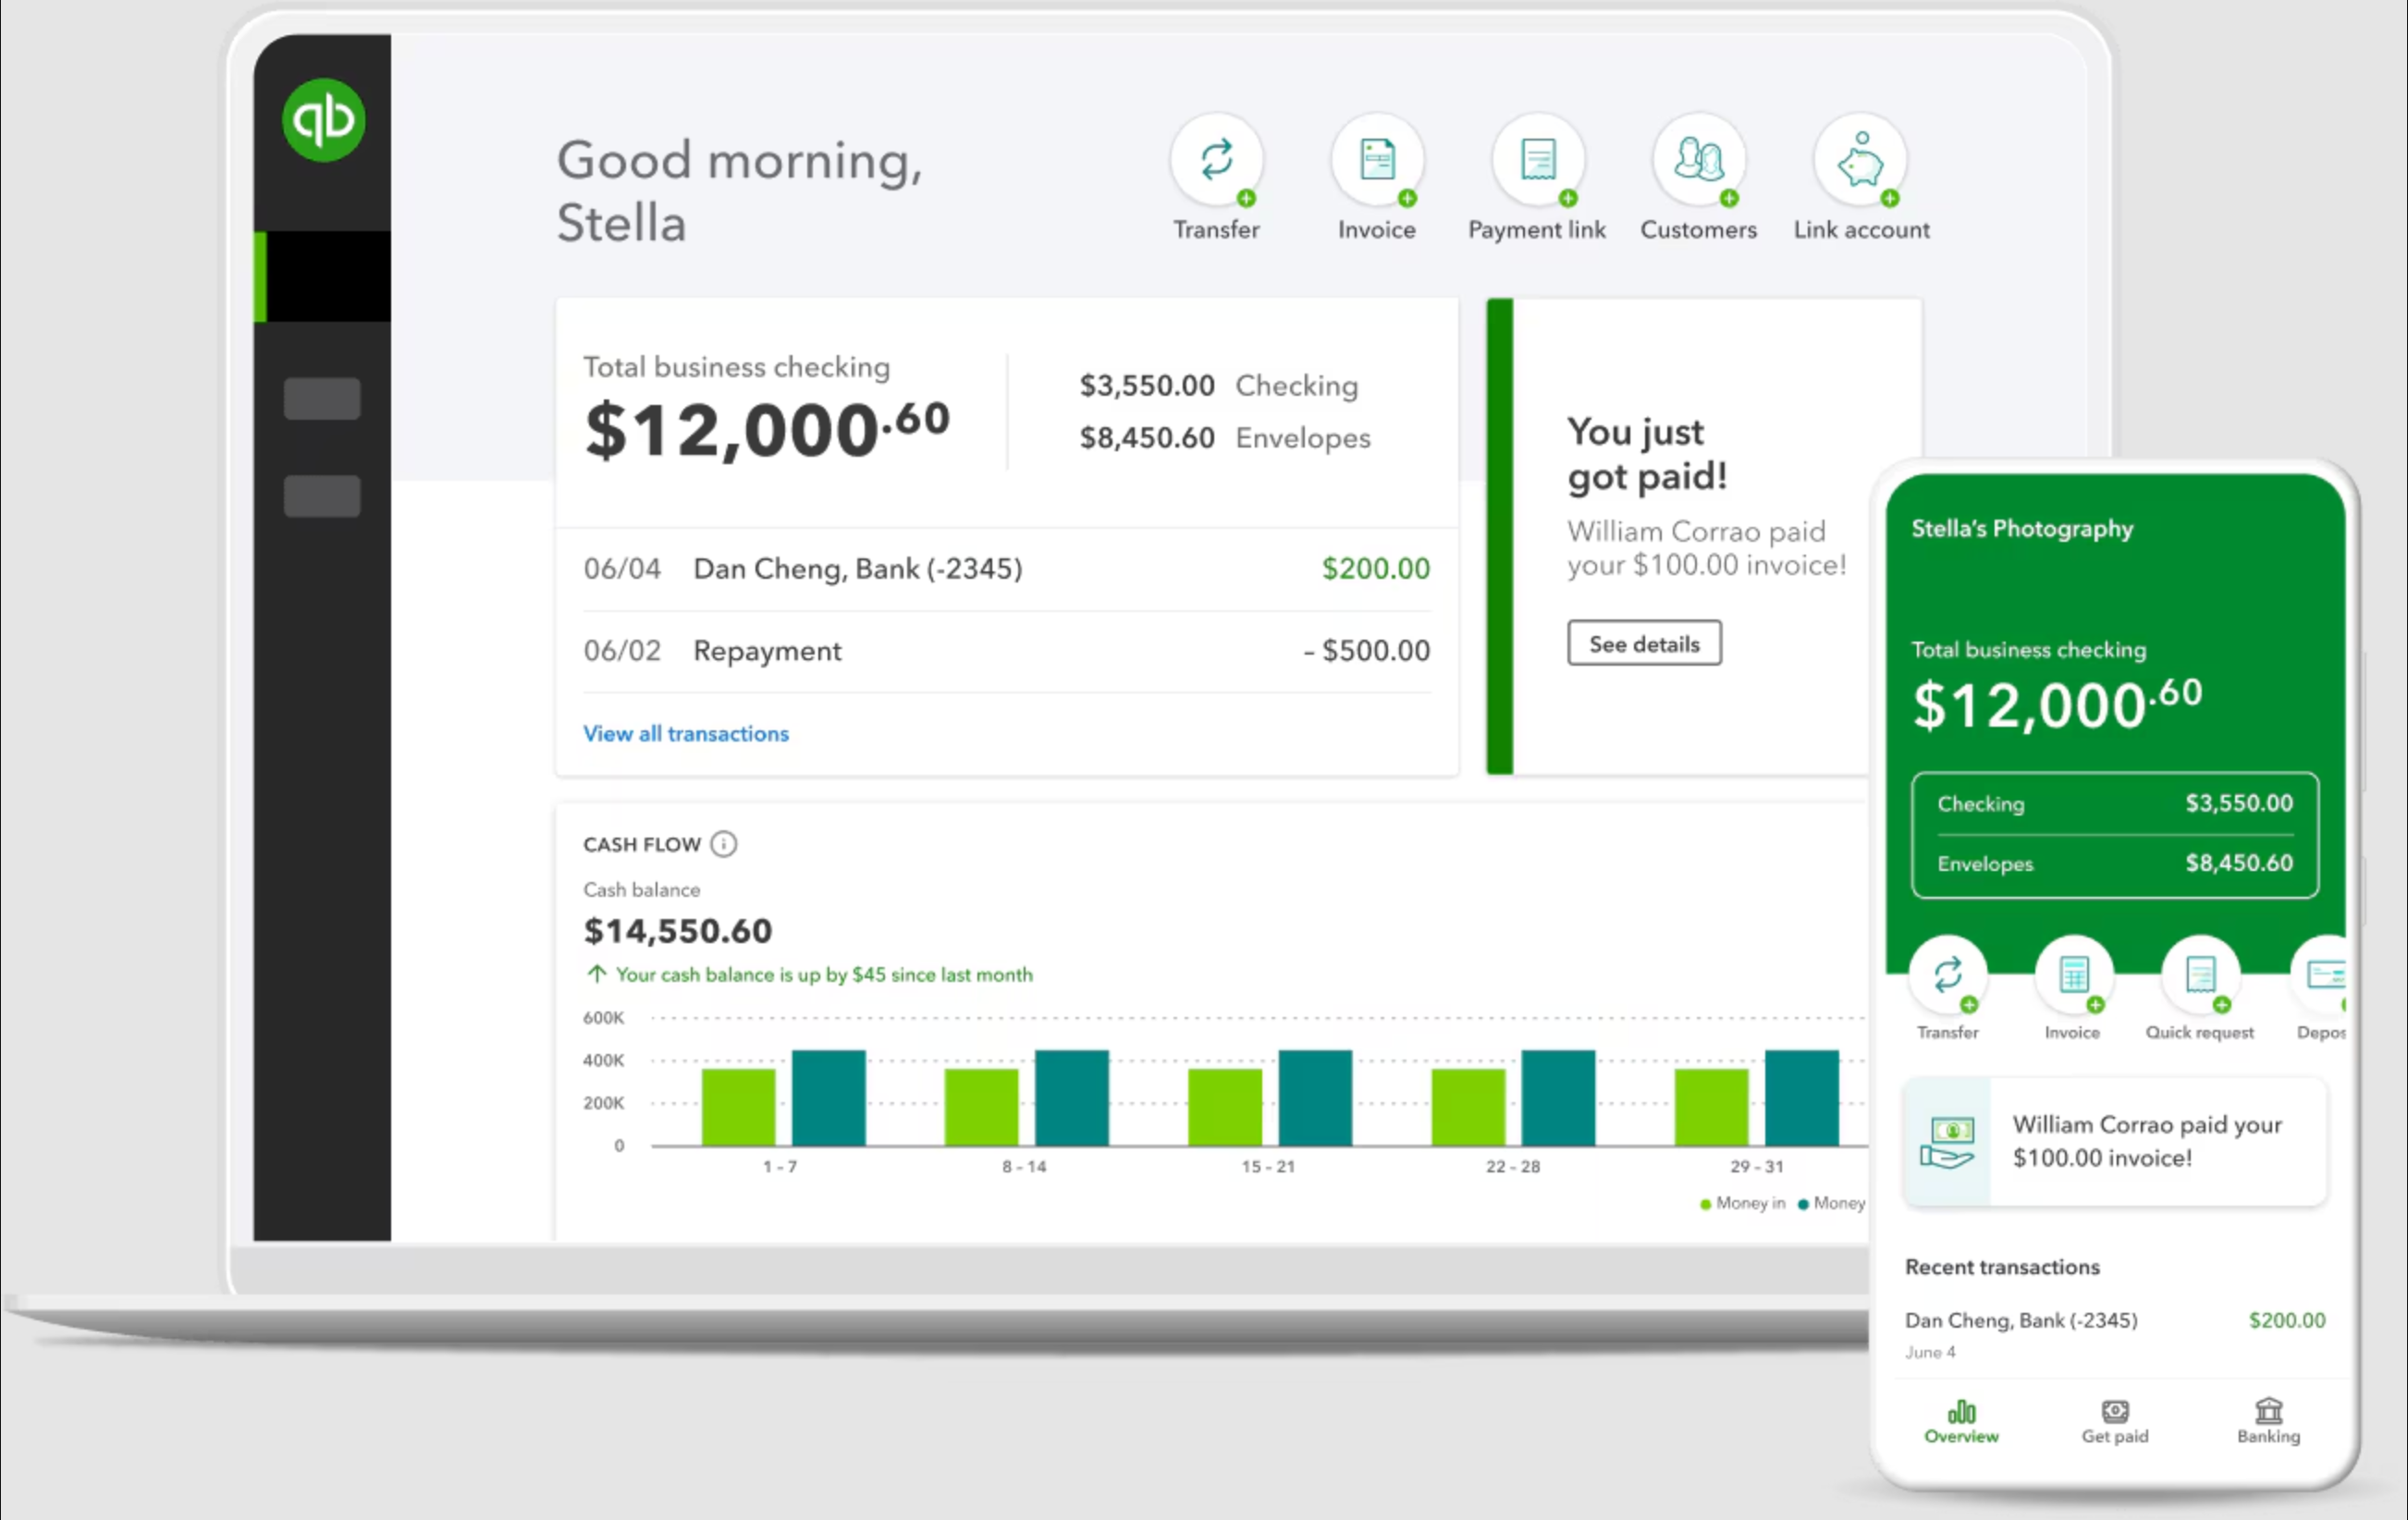Switch to the Get paid tab on phone
Image resolution: width=2408 pixels, height=1520 pixels.
[2114, 1421]
